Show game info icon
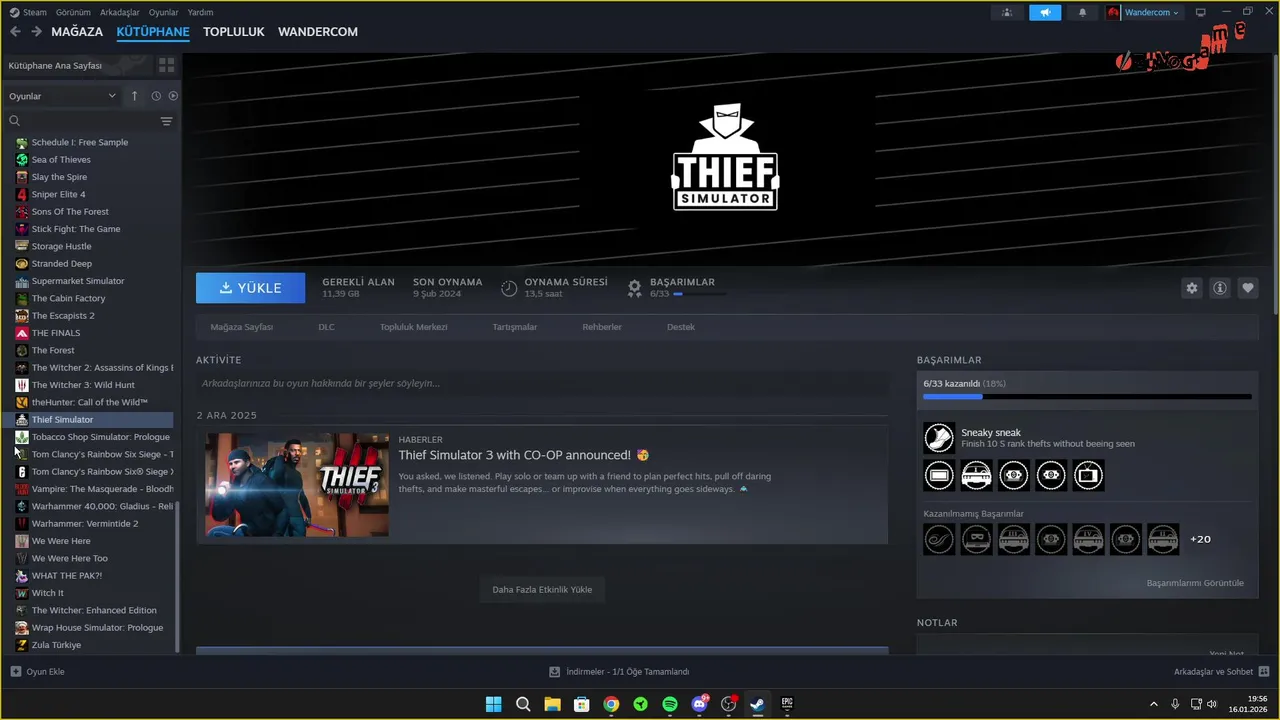1280x720 pixels. [x=1220, y=288]
